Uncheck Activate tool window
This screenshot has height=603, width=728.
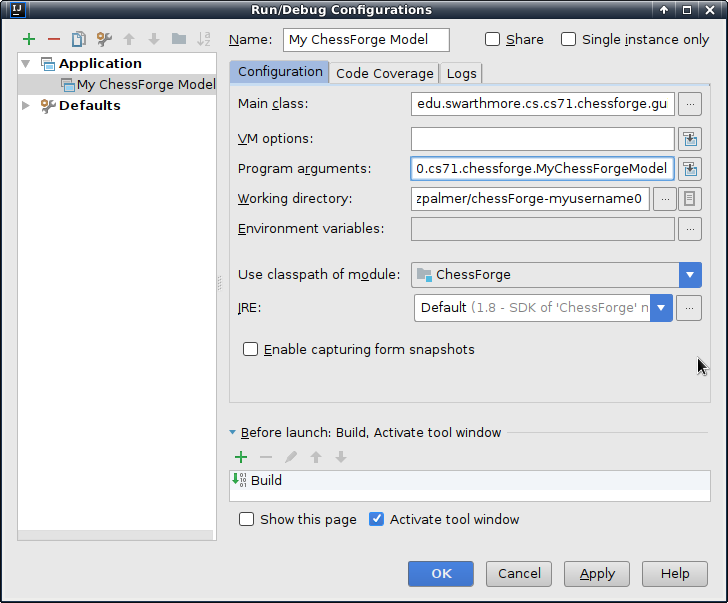coord(377,520)
